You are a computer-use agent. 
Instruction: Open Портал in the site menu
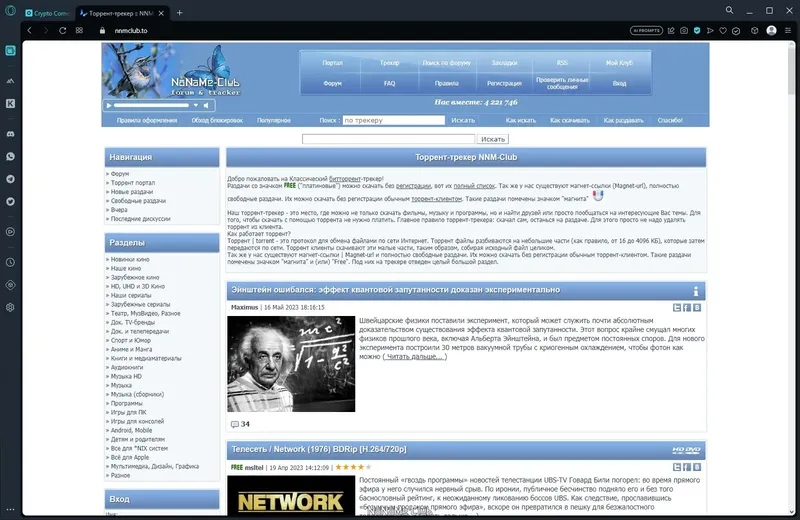[x=332, y=63]
